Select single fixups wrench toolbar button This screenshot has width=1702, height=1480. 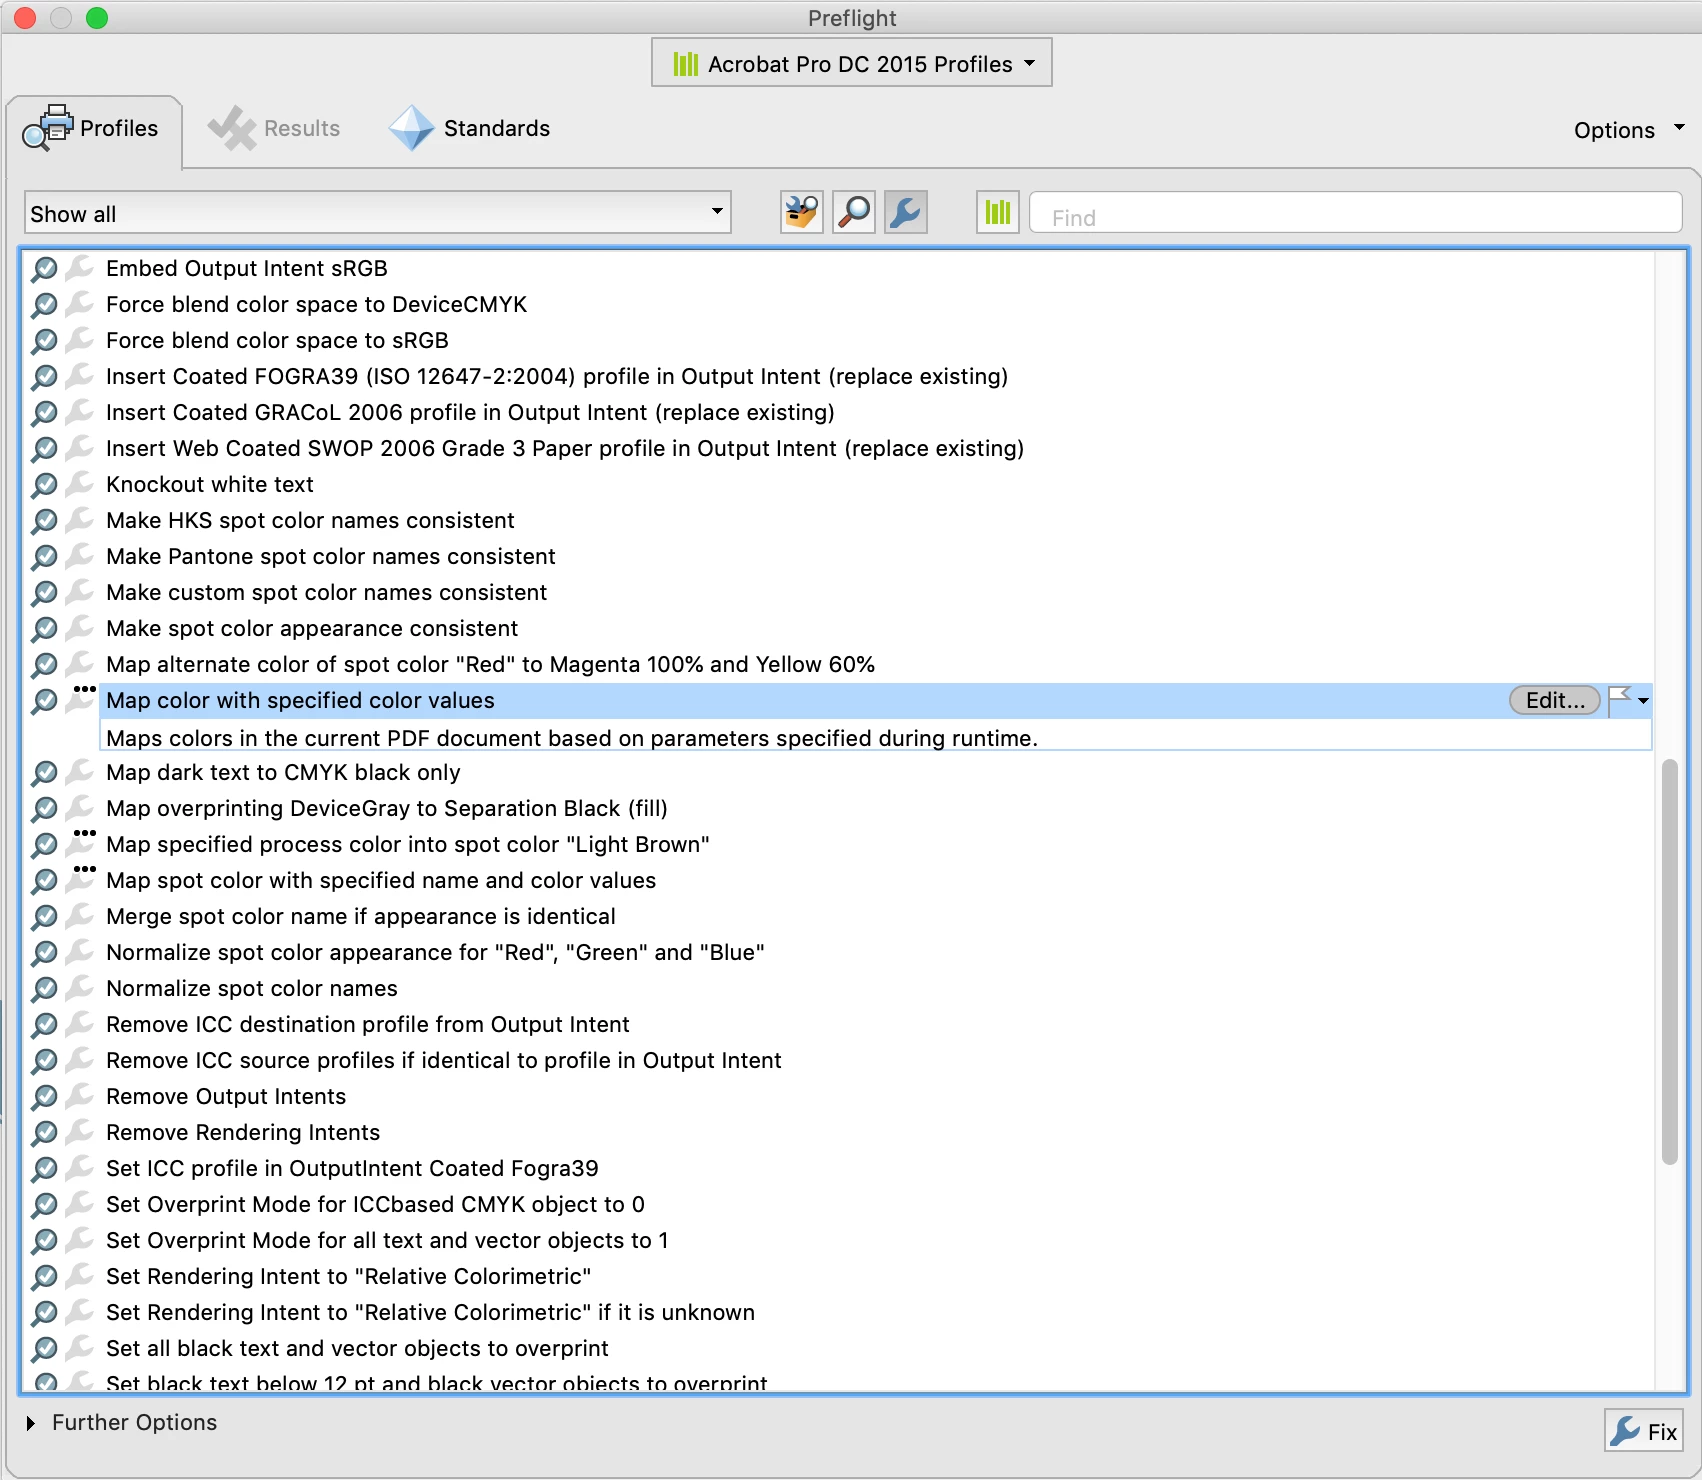906,212
